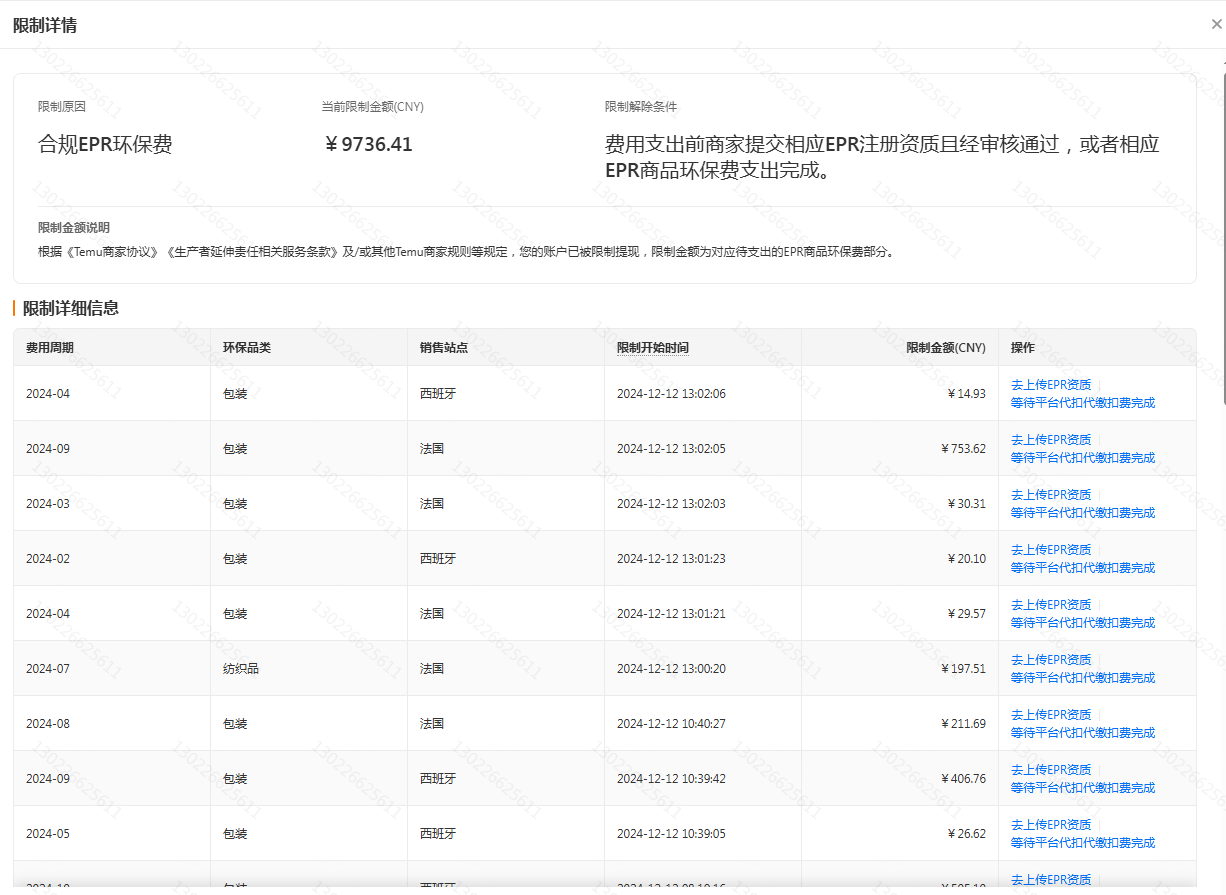Click 等待平台代扣代缴扣费完成 in ¥20.10 row
Viewport: 1226px width, 895px height.
(1083, 568)
